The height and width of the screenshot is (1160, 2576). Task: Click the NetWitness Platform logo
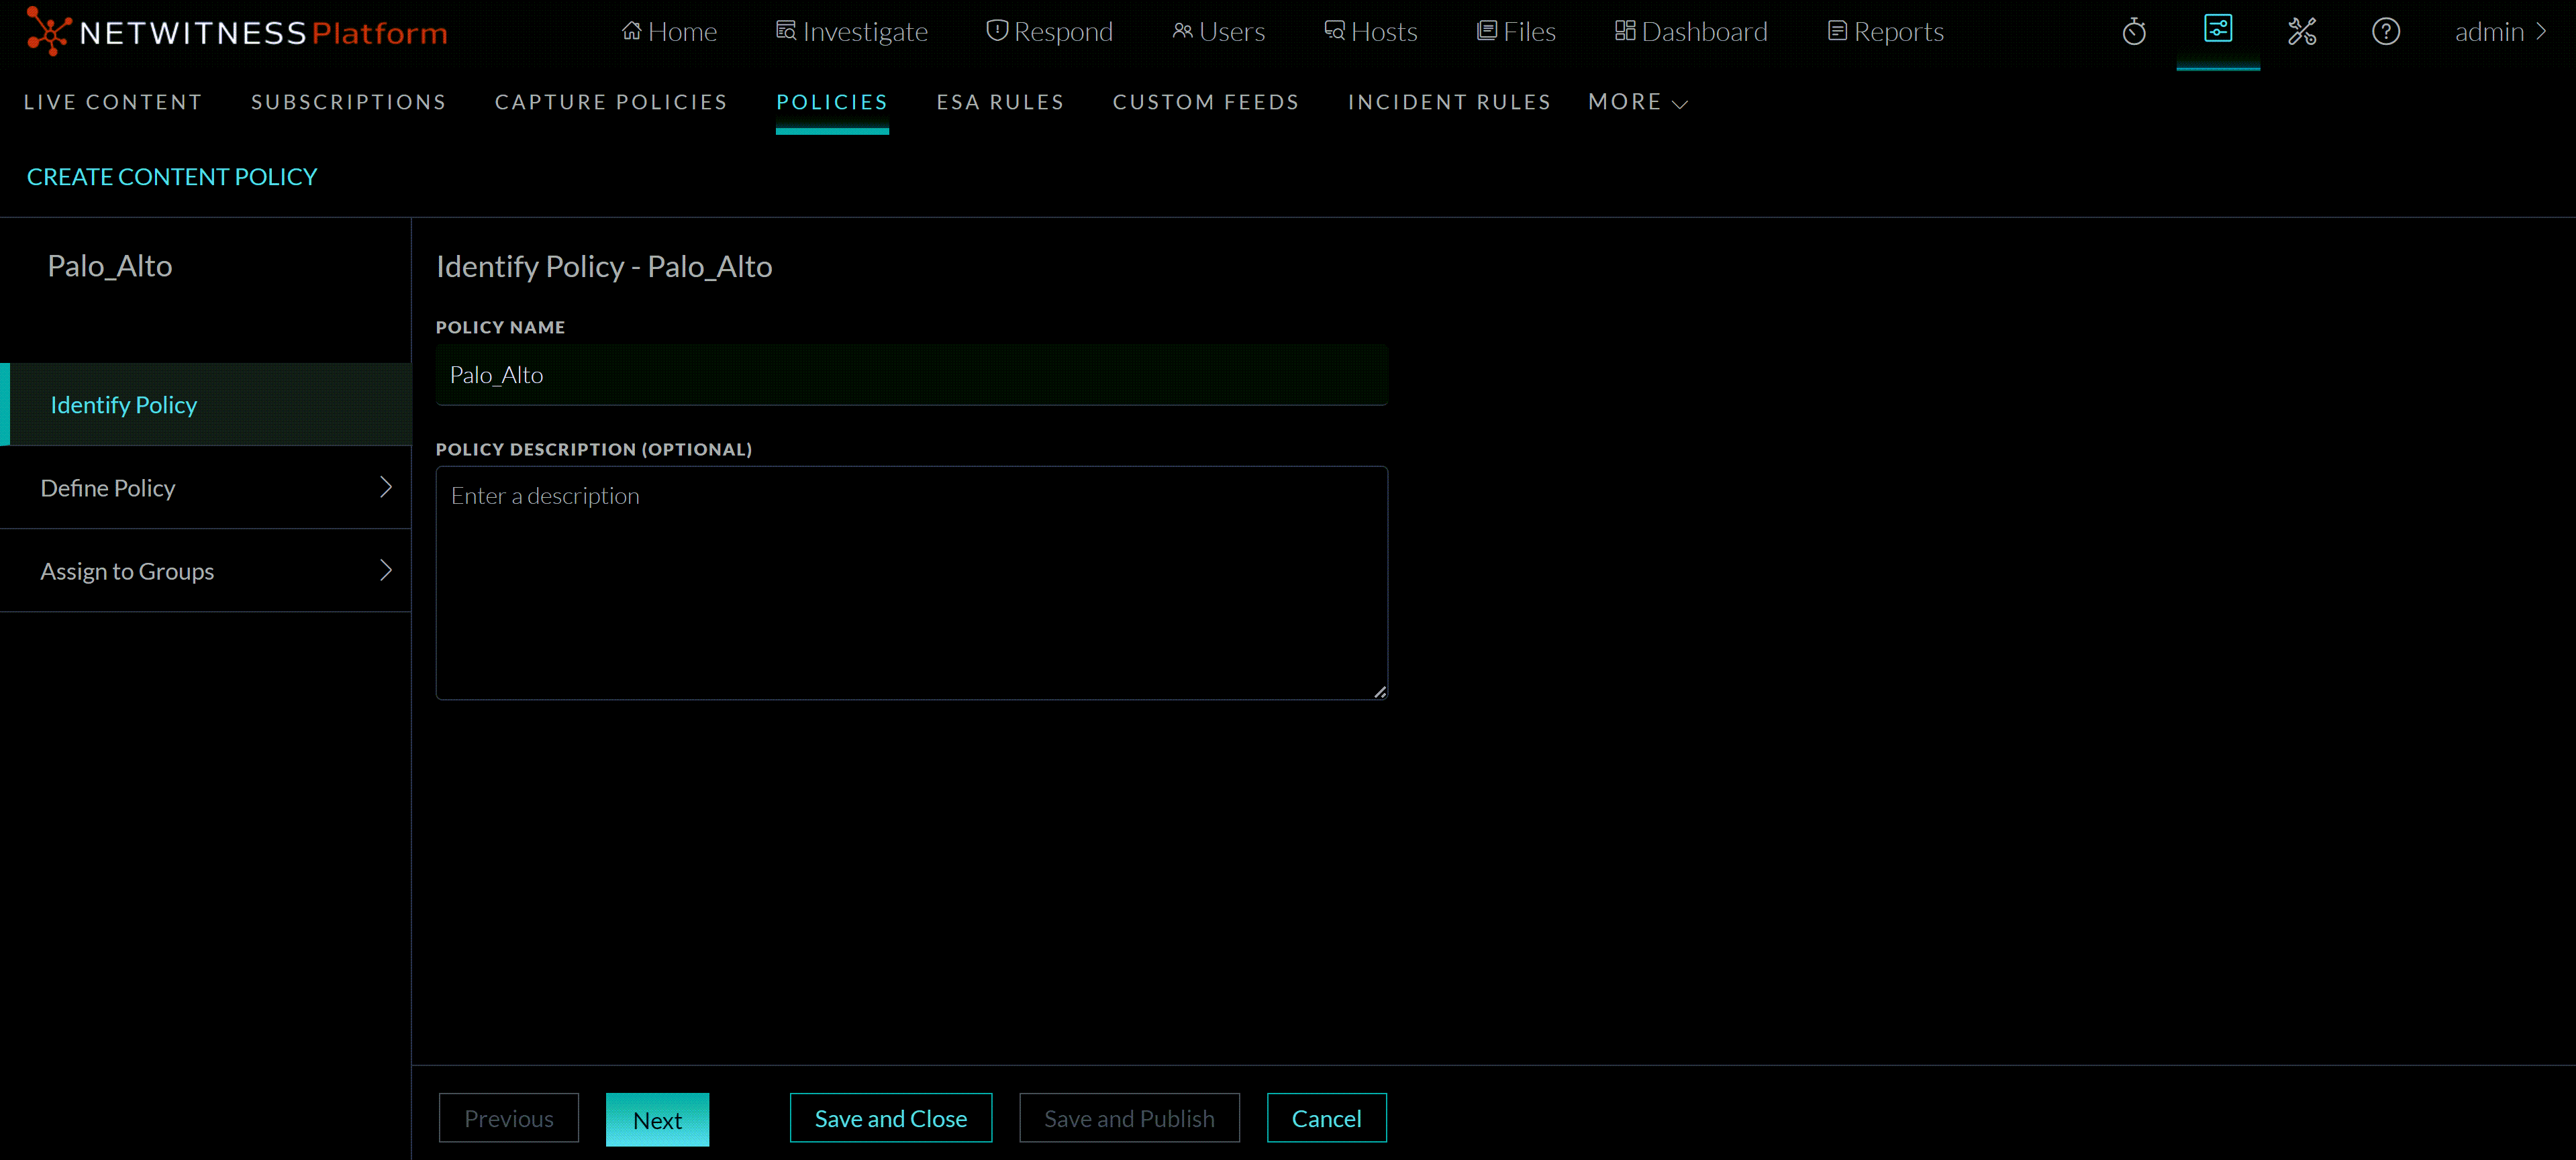pyautogui.click(x=237, y=32)
